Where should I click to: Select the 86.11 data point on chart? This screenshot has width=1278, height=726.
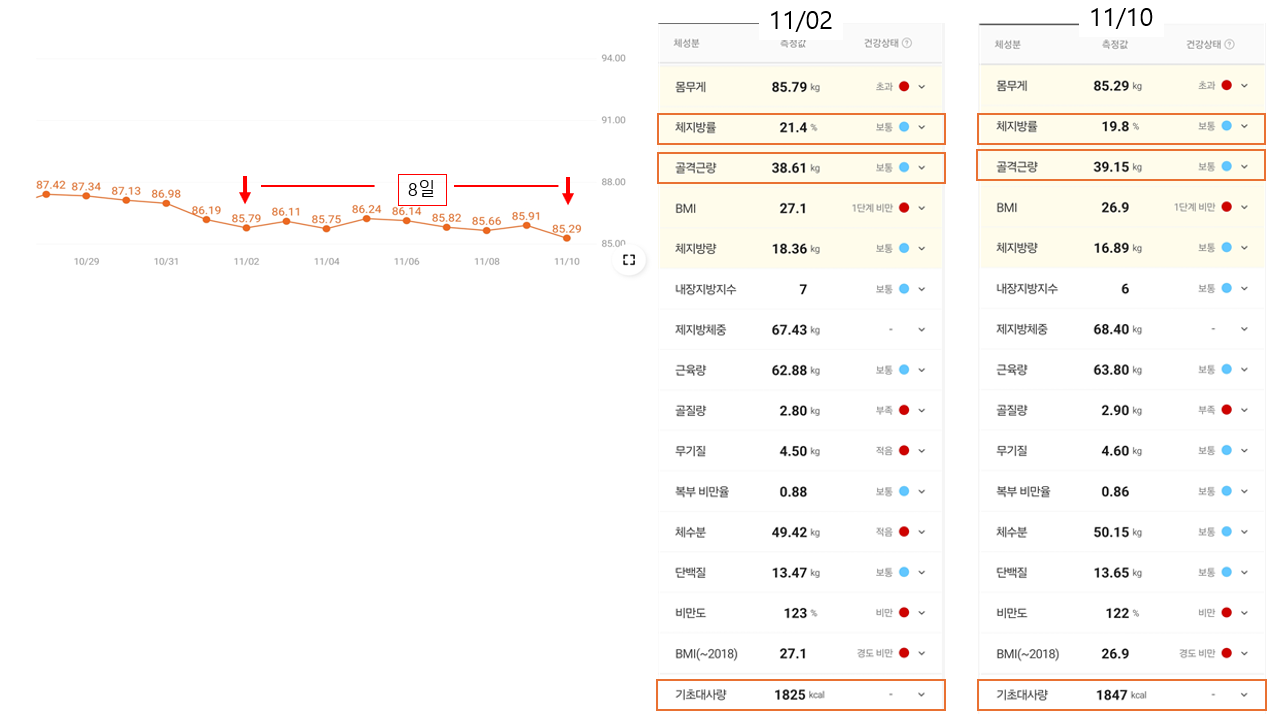(286, 221)
